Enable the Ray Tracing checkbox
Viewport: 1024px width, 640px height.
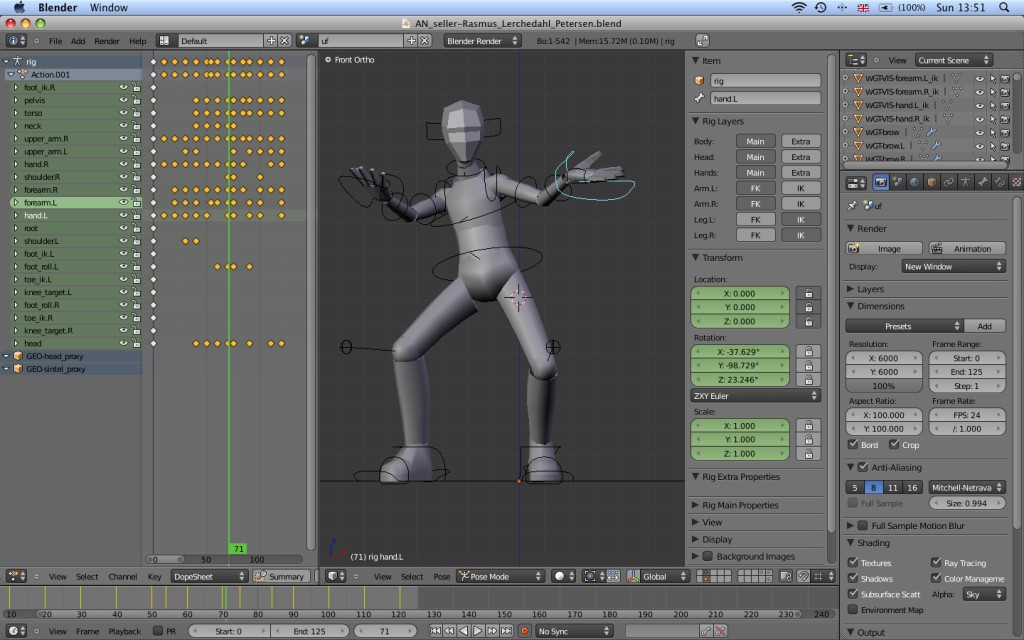(x=936, y=563)
